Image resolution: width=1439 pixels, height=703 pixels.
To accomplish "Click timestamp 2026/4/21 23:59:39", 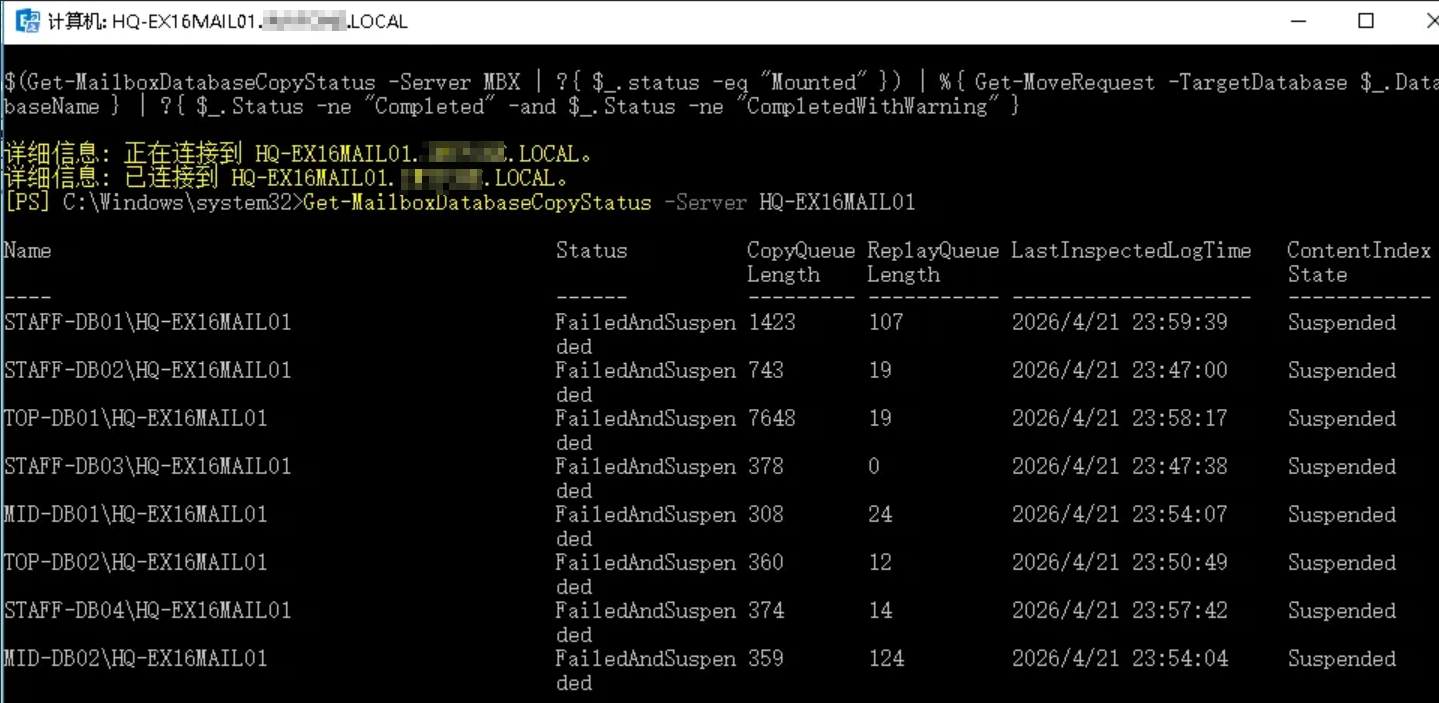I will click(x=1119, y=323).
